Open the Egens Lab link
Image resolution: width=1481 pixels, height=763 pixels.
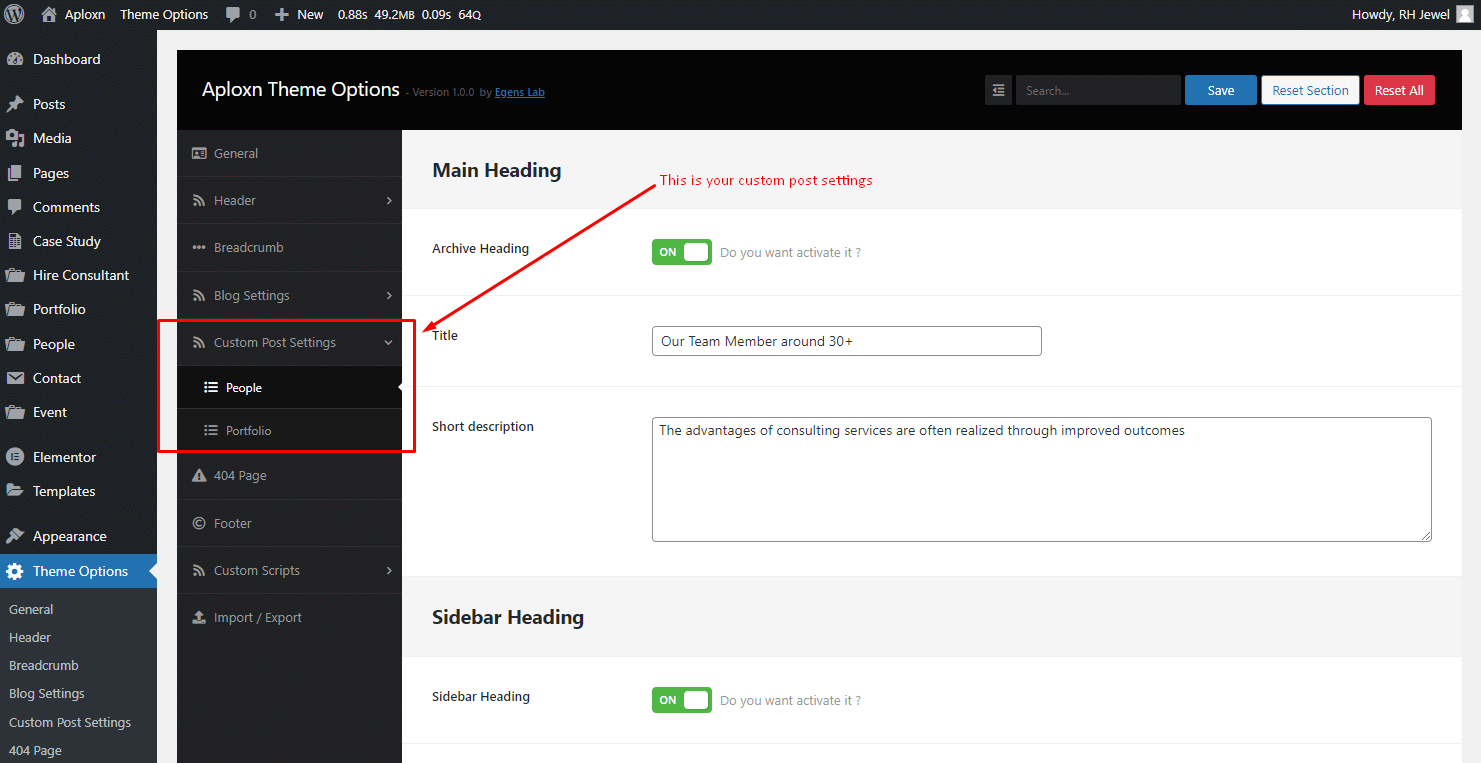point(520,92)
